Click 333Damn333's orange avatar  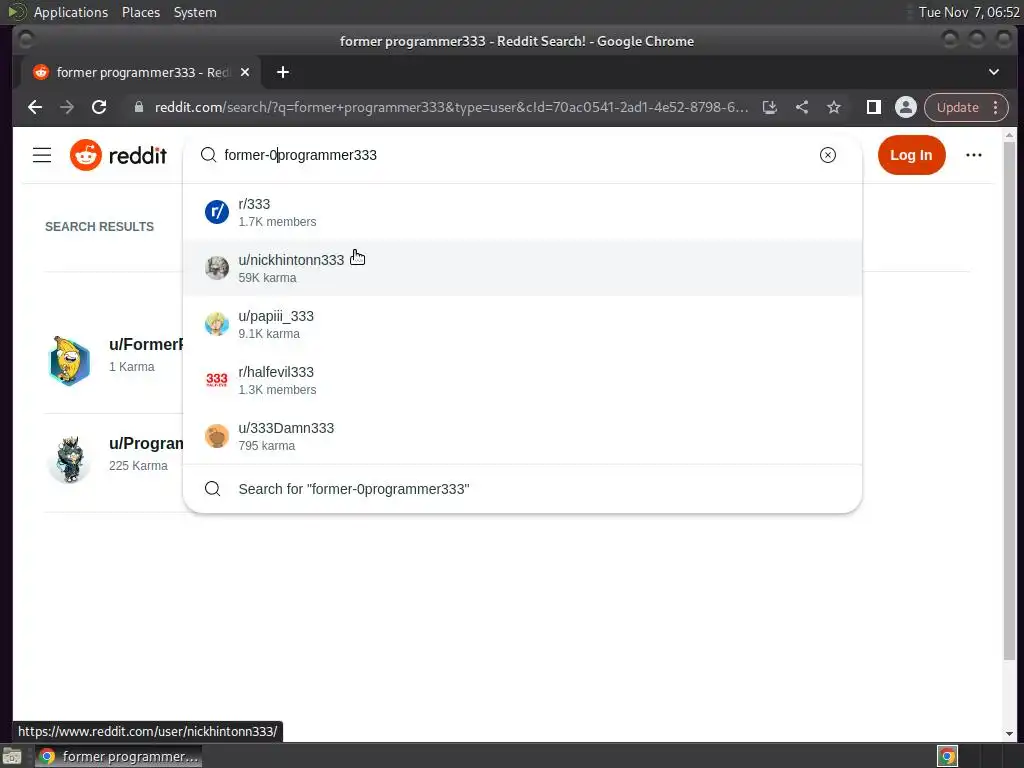217,436
